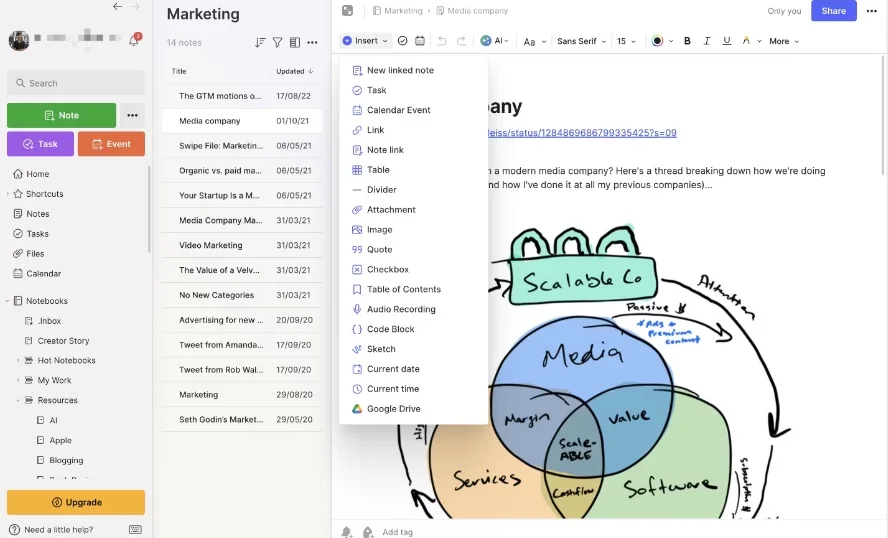Click the calendar event toolbar icon
This screenshot has height=538, width=888.
point(419,41)
